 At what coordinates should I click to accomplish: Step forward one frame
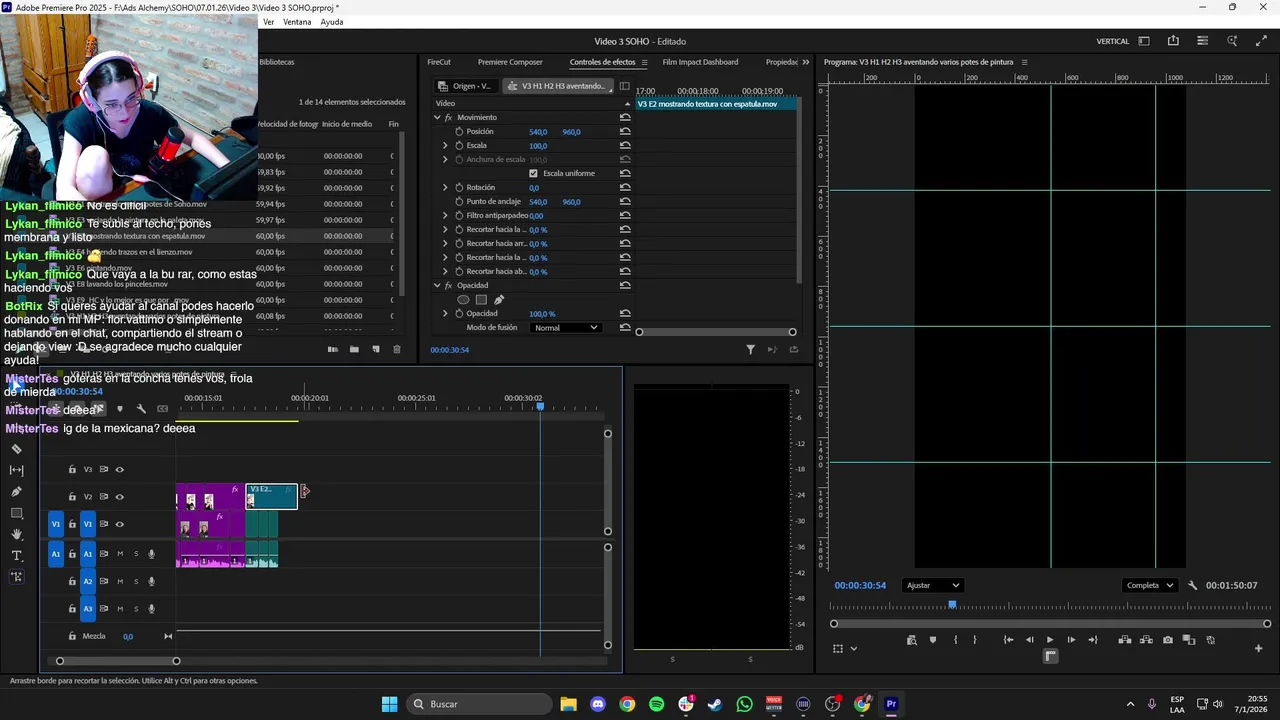[1071, 640]
